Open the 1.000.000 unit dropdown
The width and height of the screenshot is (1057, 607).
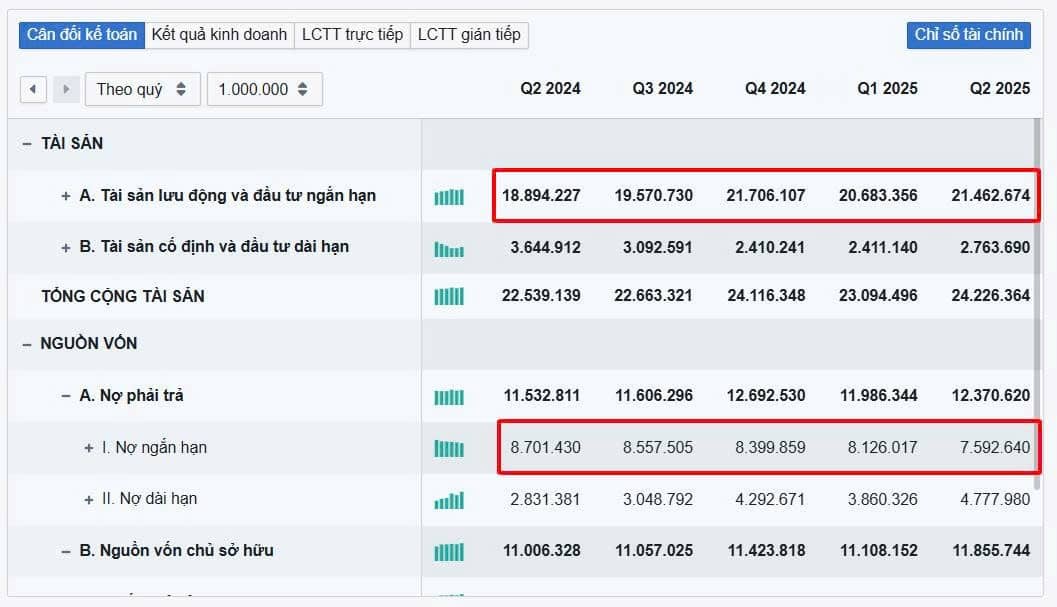click(x=264, y=89)
